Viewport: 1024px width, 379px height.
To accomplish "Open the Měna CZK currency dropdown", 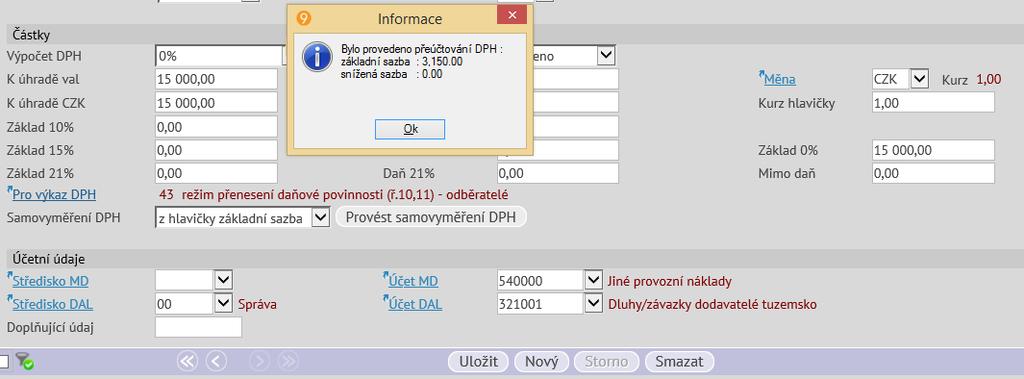I will coord(920,80).
